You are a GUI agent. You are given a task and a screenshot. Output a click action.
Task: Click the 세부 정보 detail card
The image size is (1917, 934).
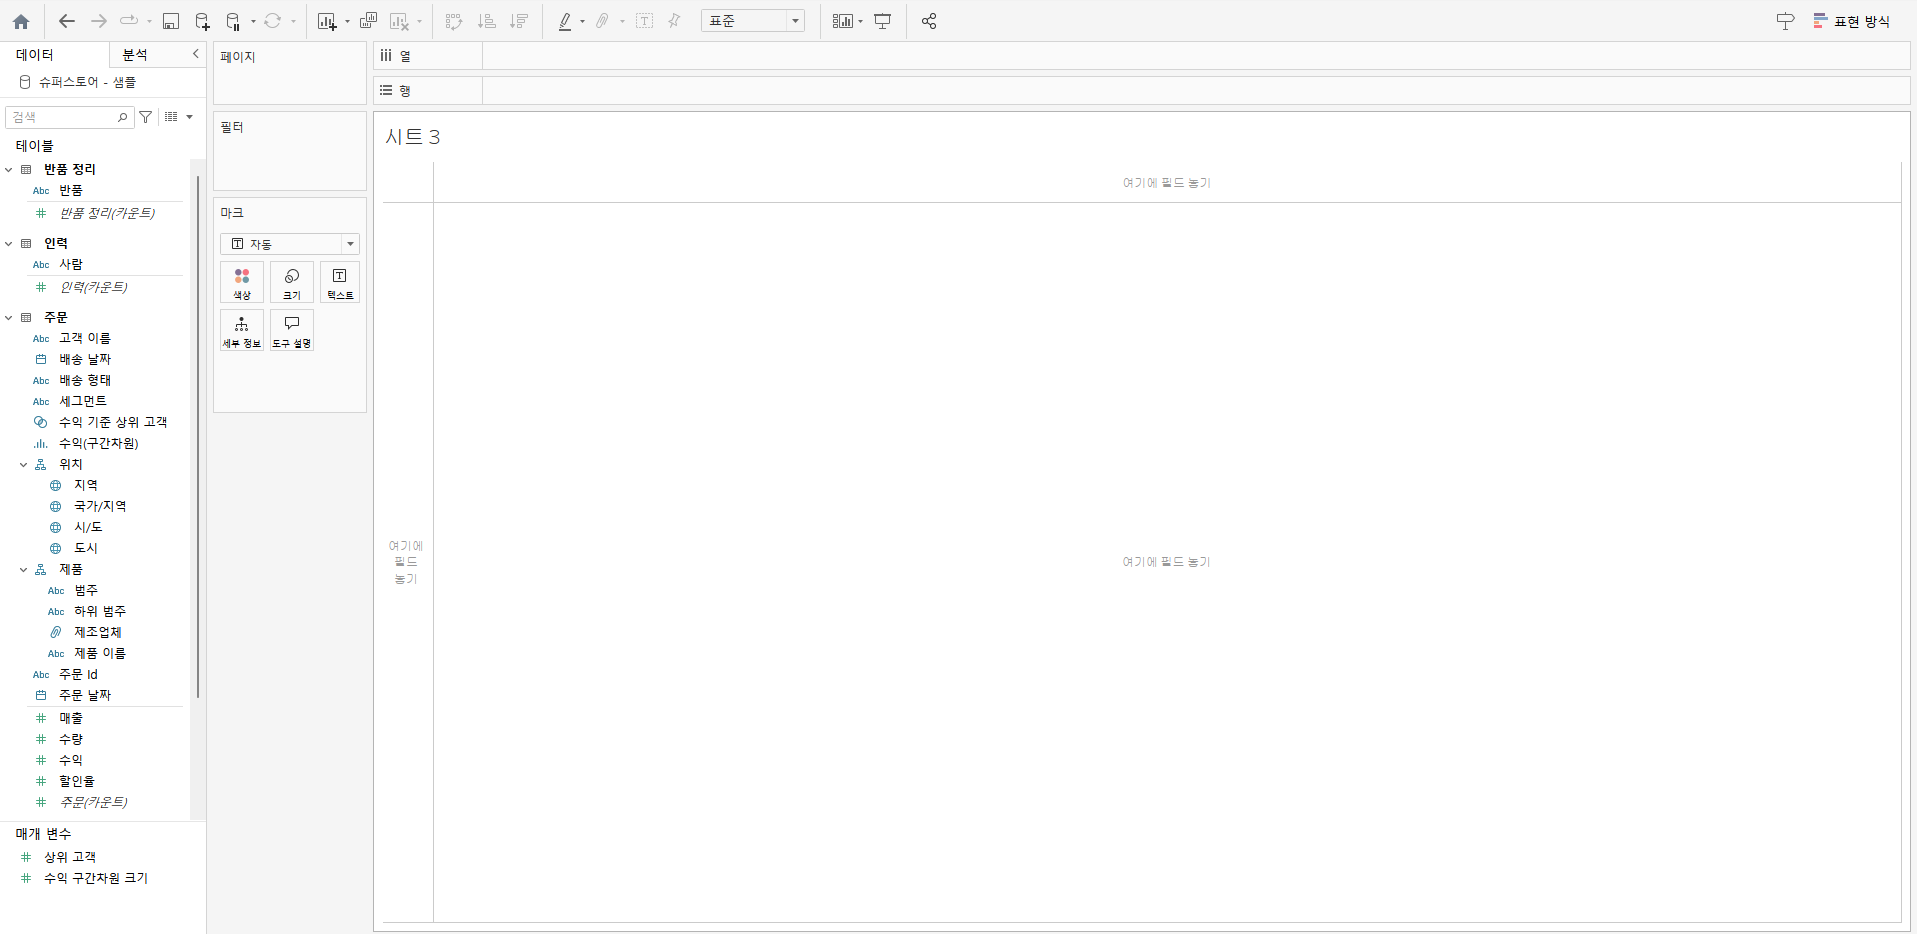[x=242, y=330]
